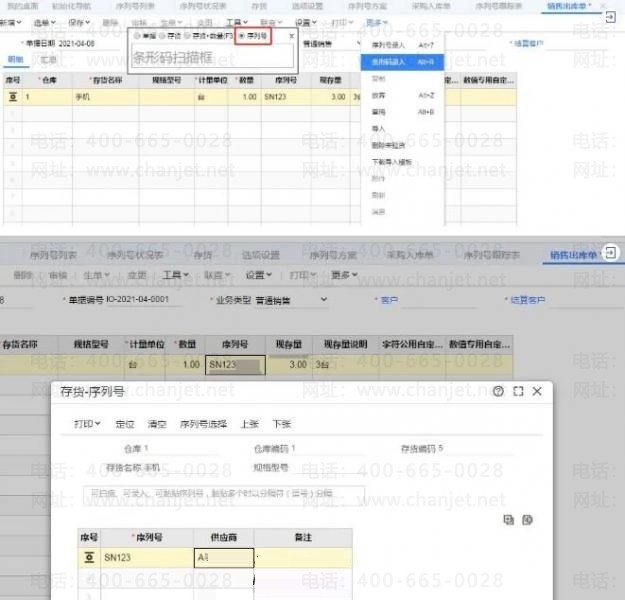The width and height of the screenshot is (625, 600).
Task: Click the add-row icon above serial table
Action: tap(509, 519)
